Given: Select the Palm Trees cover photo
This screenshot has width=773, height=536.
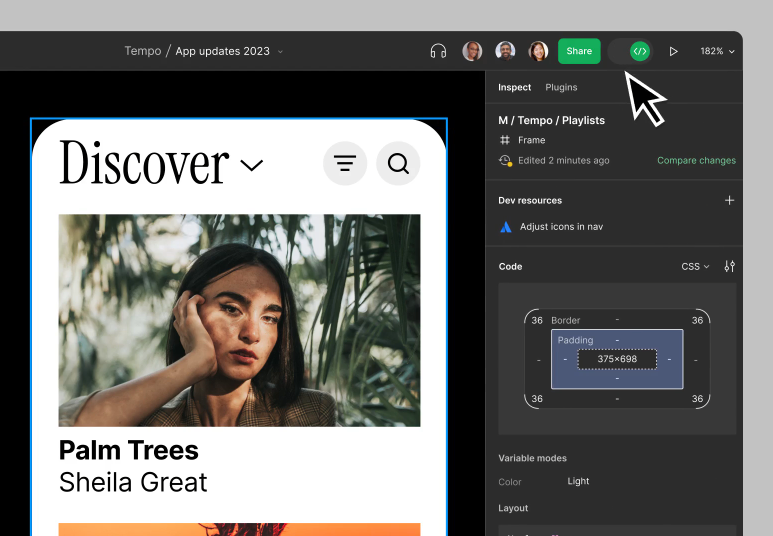Looking at the screenshot, I should [x=240, y=321].
